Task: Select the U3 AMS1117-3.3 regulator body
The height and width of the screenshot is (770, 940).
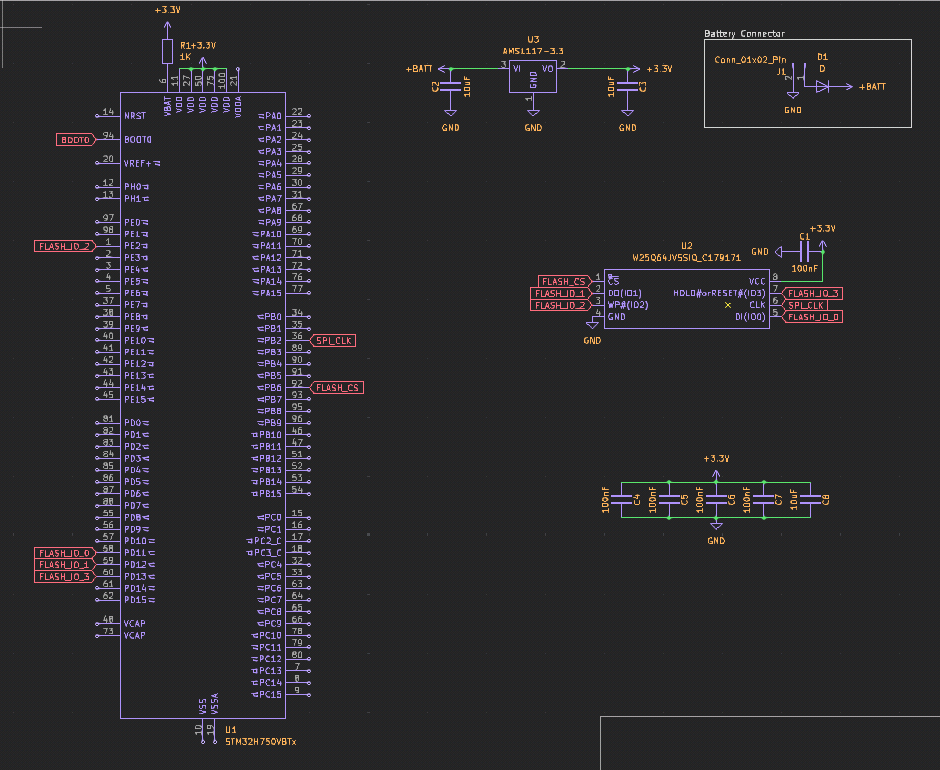Action: (532, 76)
